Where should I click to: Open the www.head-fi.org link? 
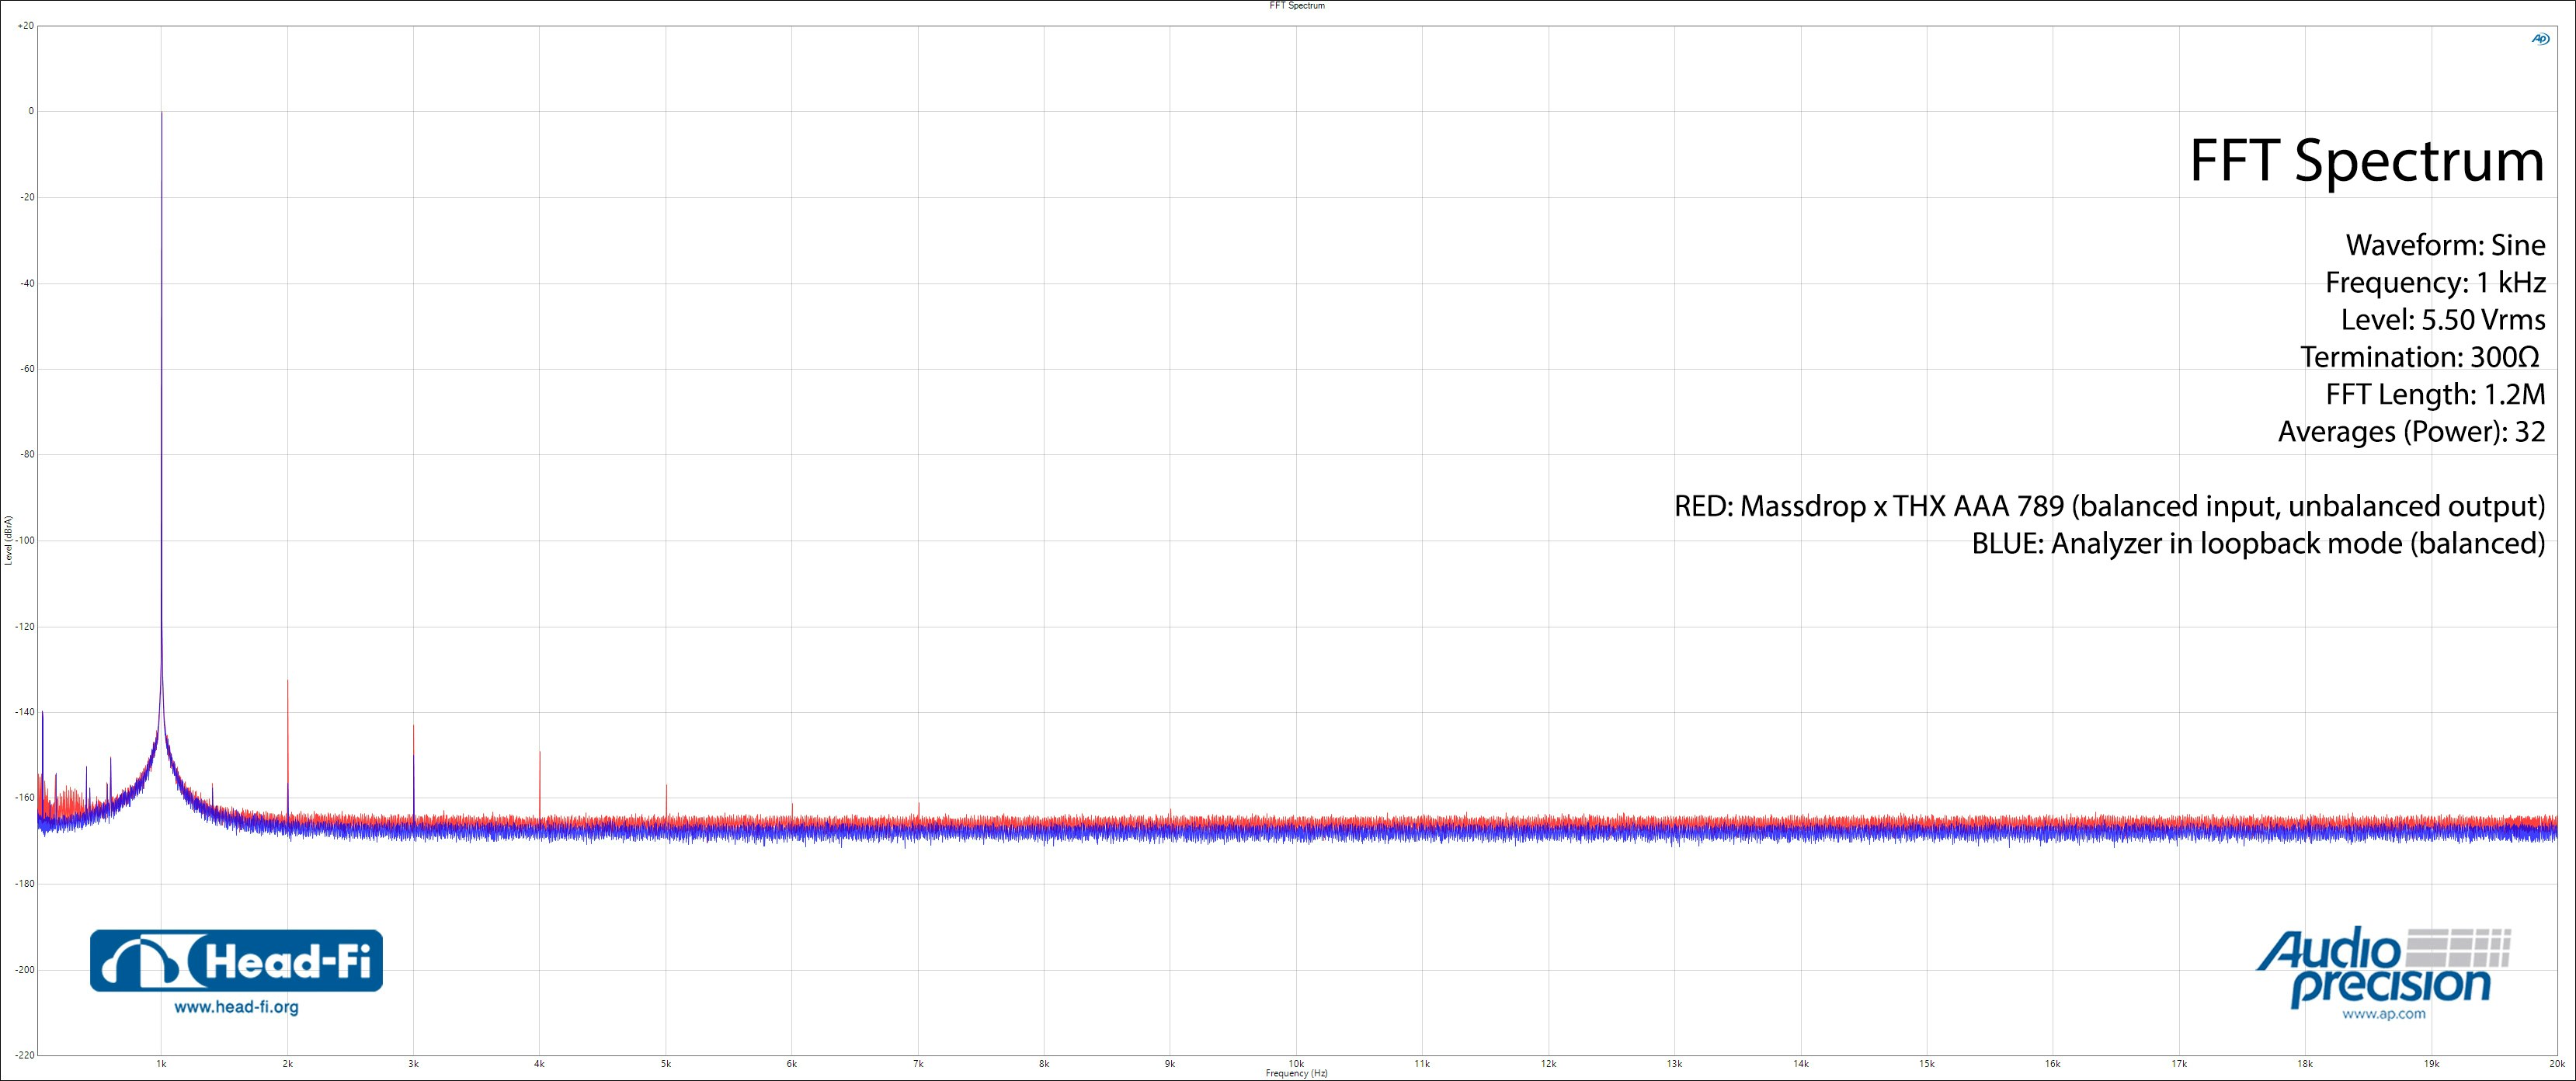coord(236,1007)
